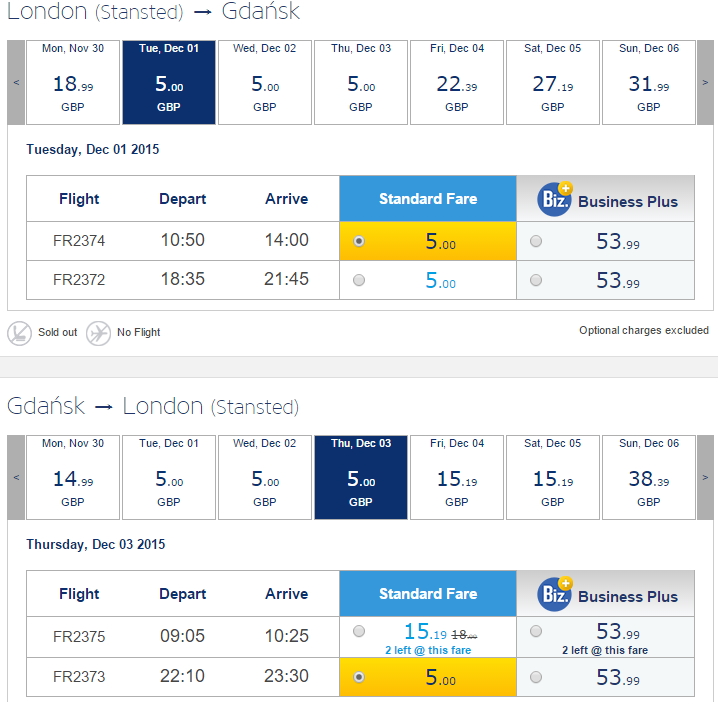Screen dimensions: 718x702
Task: Click the Biz Plus logo in return table
Action: coord(555,594)
